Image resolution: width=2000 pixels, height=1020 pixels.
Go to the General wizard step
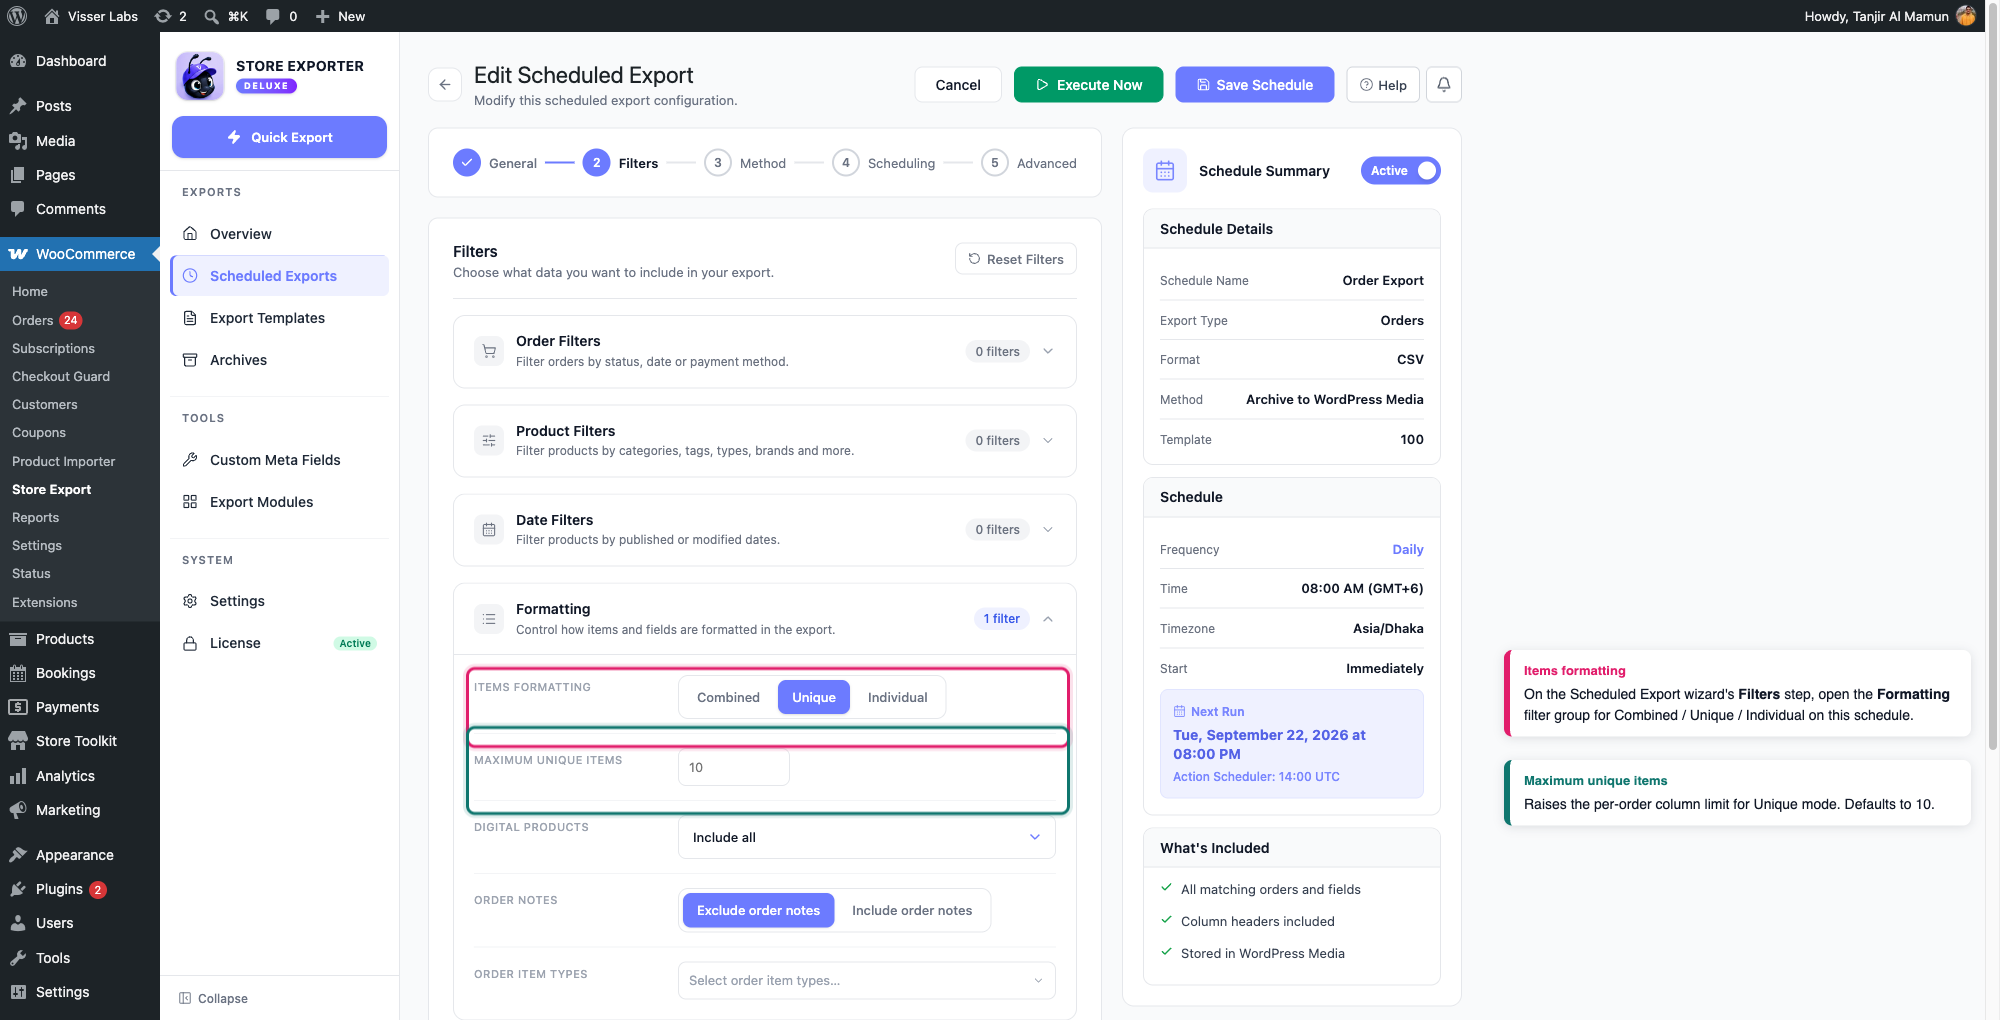coord(495,163)
